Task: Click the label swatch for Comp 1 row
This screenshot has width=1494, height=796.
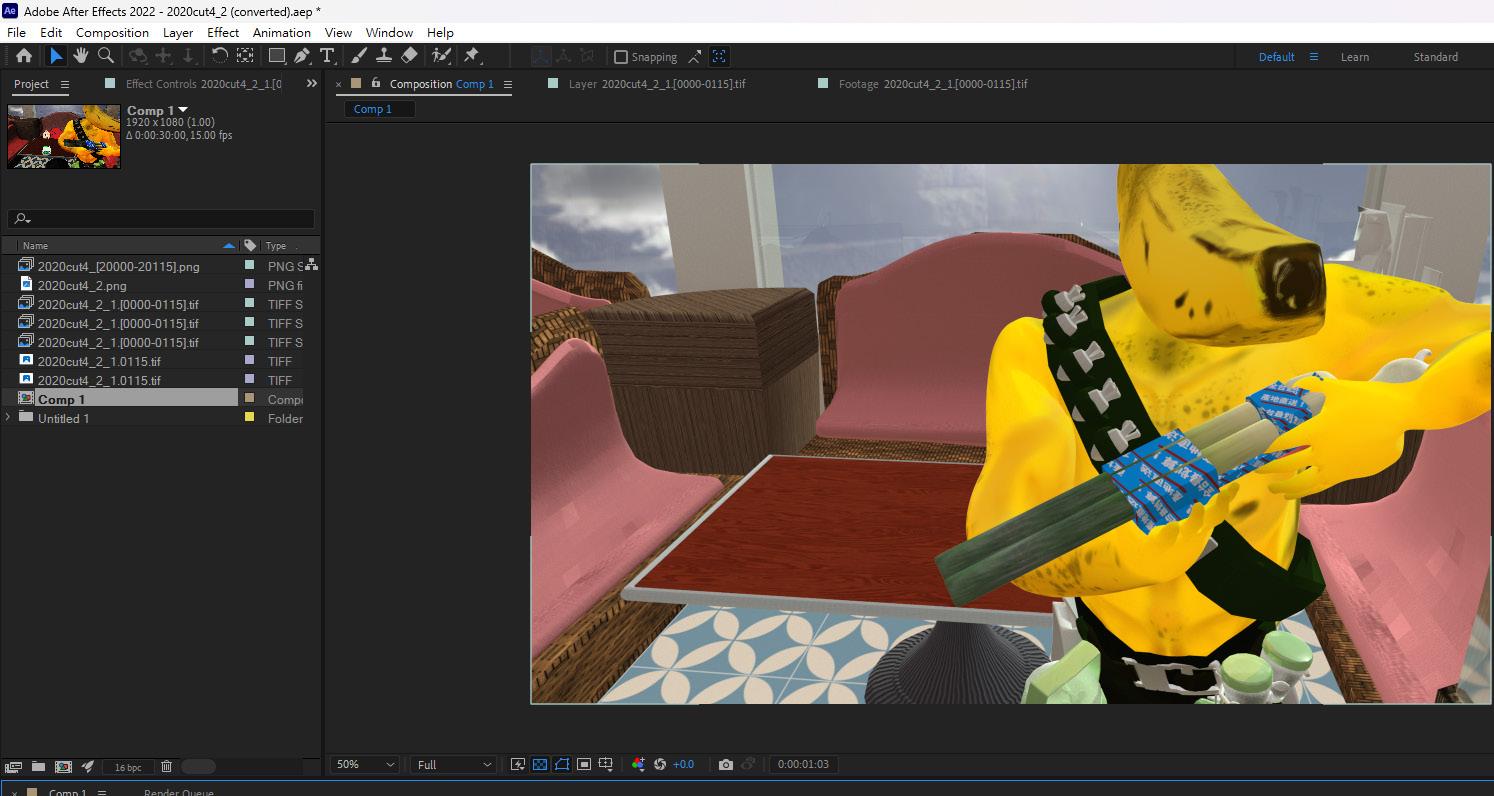Action: (250, 399)
